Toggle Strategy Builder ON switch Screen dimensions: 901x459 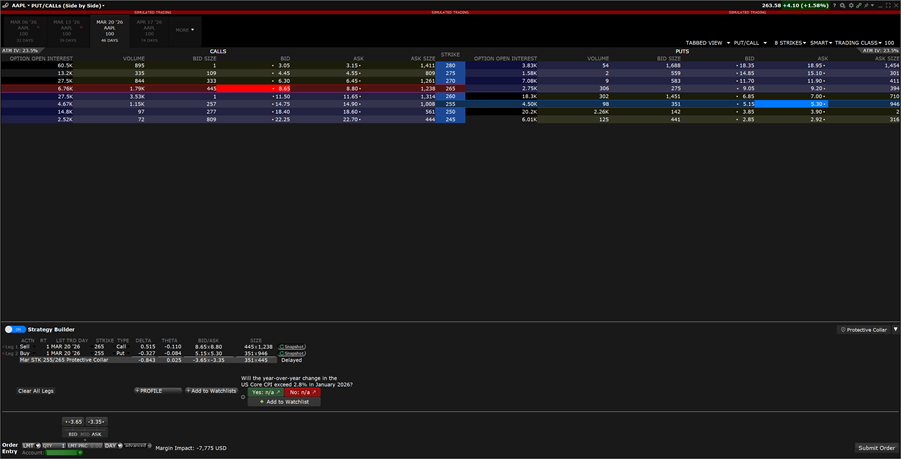click(x=16, y=329)
